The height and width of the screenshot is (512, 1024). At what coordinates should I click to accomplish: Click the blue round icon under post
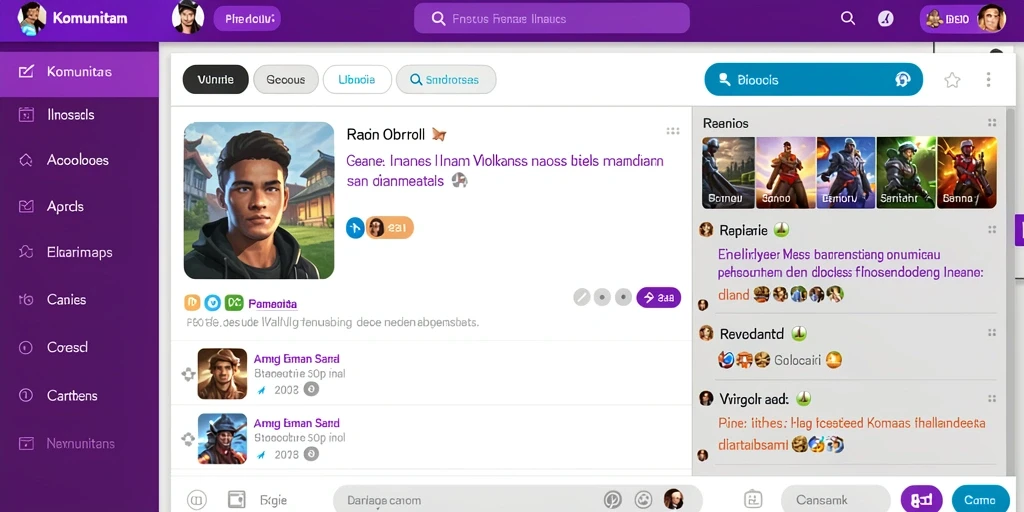click(x=355, y=227)
